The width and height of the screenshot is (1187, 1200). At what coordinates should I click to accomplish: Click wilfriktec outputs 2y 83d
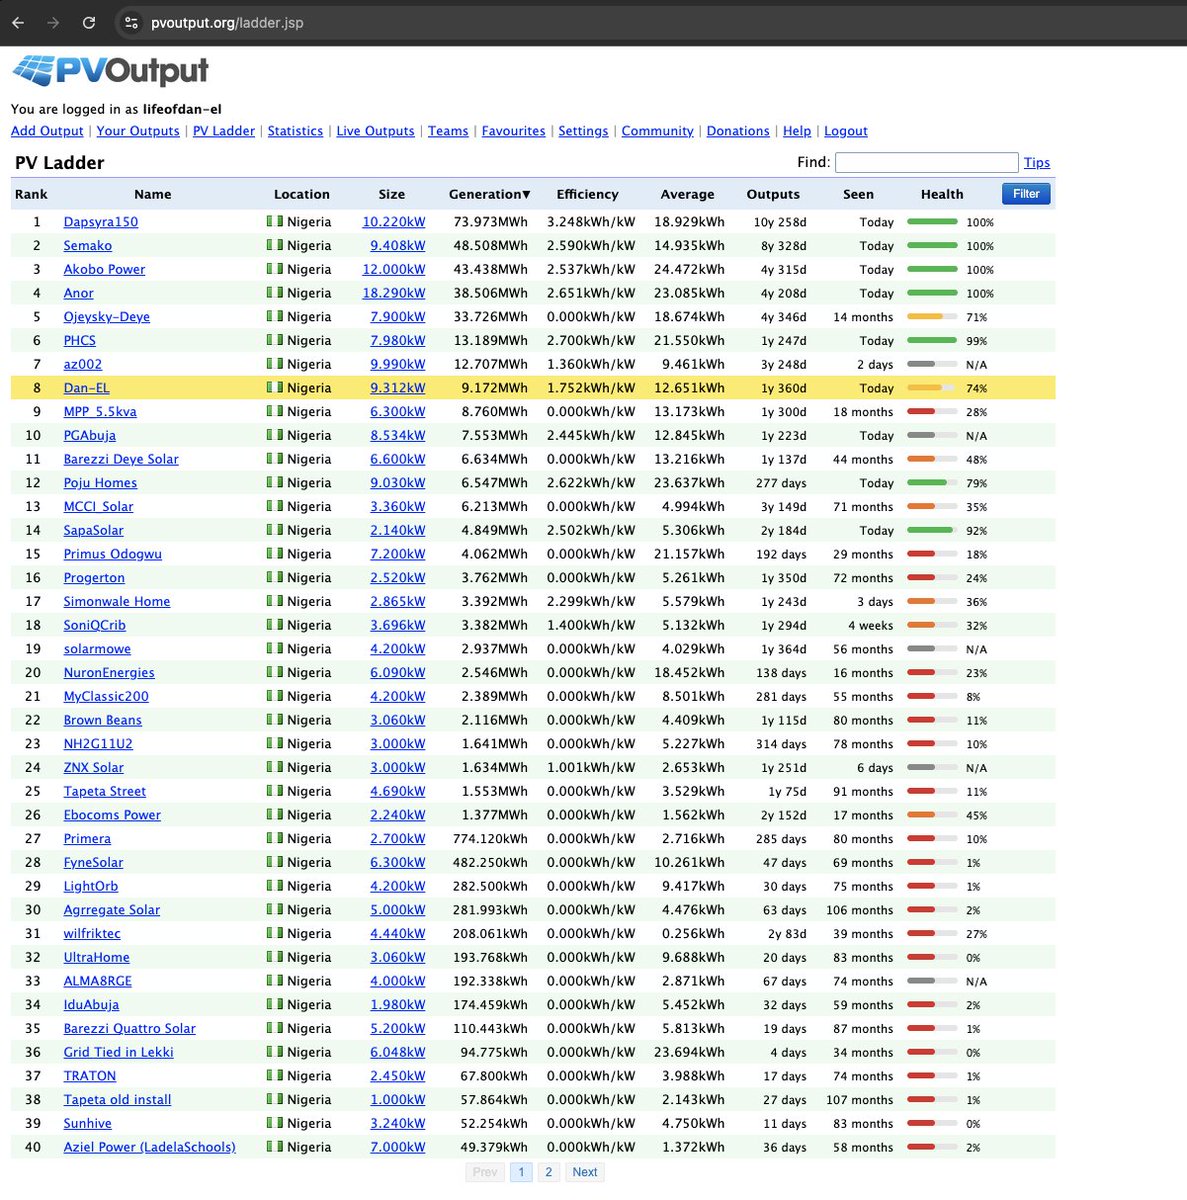coord(787,933)
